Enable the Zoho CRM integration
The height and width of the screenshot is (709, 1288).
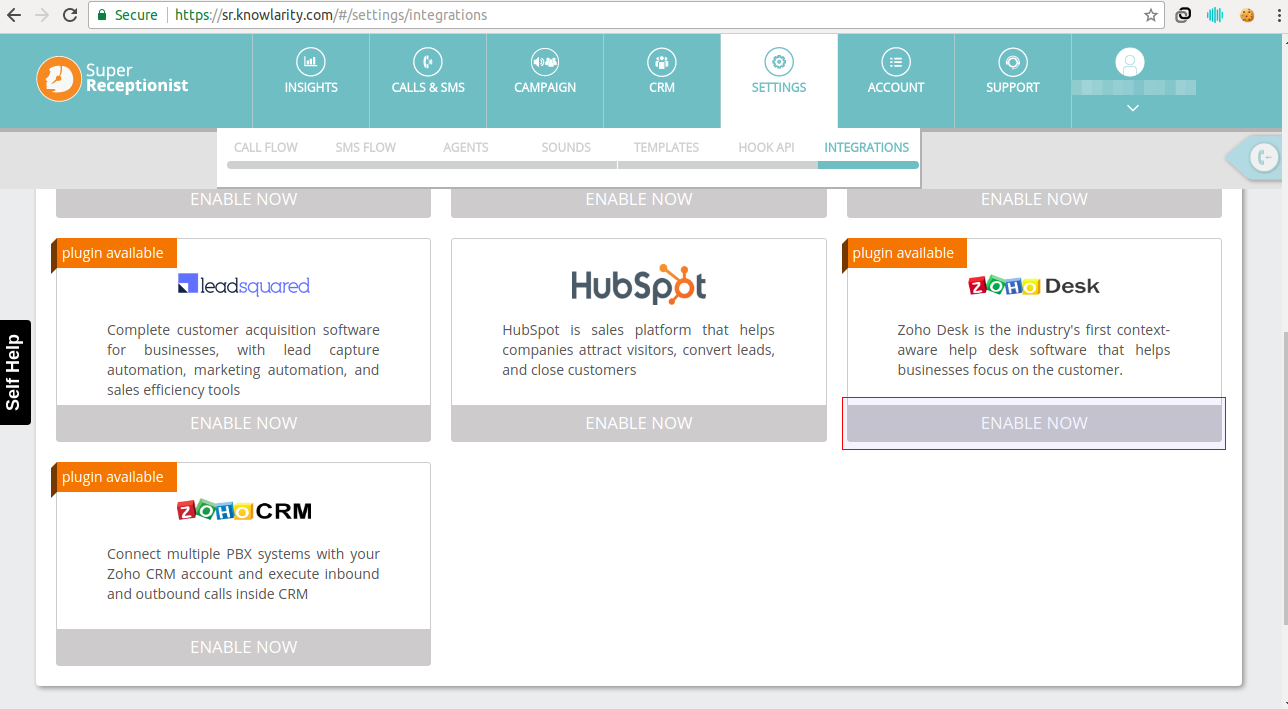(x=244, y=647)
